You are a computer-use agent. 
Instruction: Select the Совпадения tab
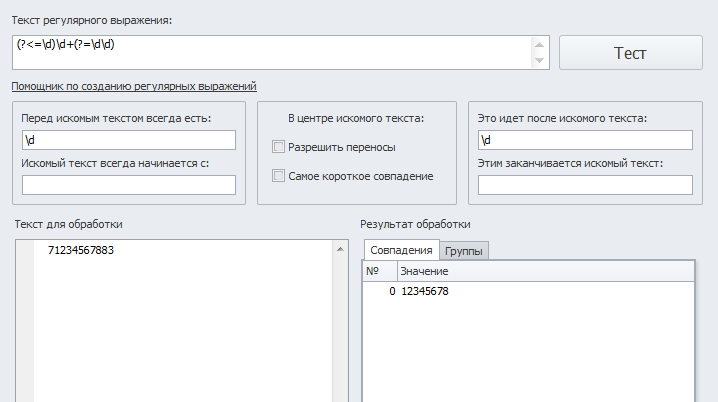[x=401, y=250]
